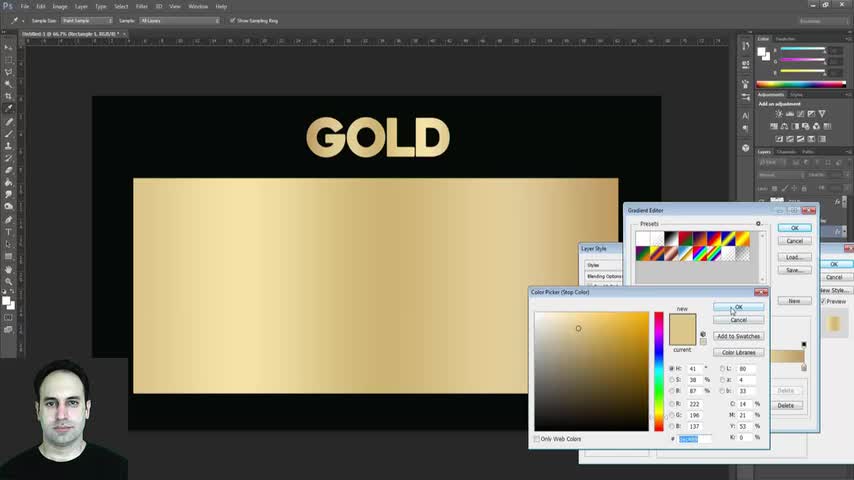Select the Hand tool
Viewport: 854px width, 480px height.
pyautogui.click(x=8, y=270)
